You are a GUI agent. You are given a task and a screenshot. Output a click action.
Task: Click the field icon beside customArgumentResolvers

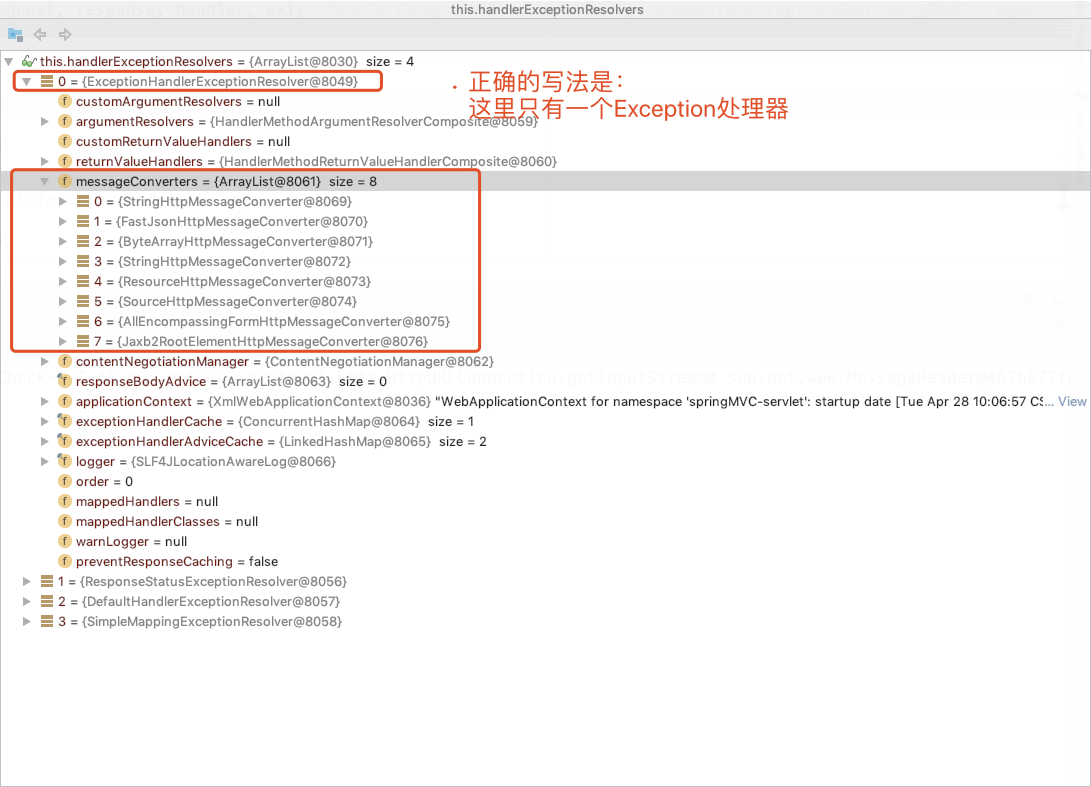[x=64, y=101]
